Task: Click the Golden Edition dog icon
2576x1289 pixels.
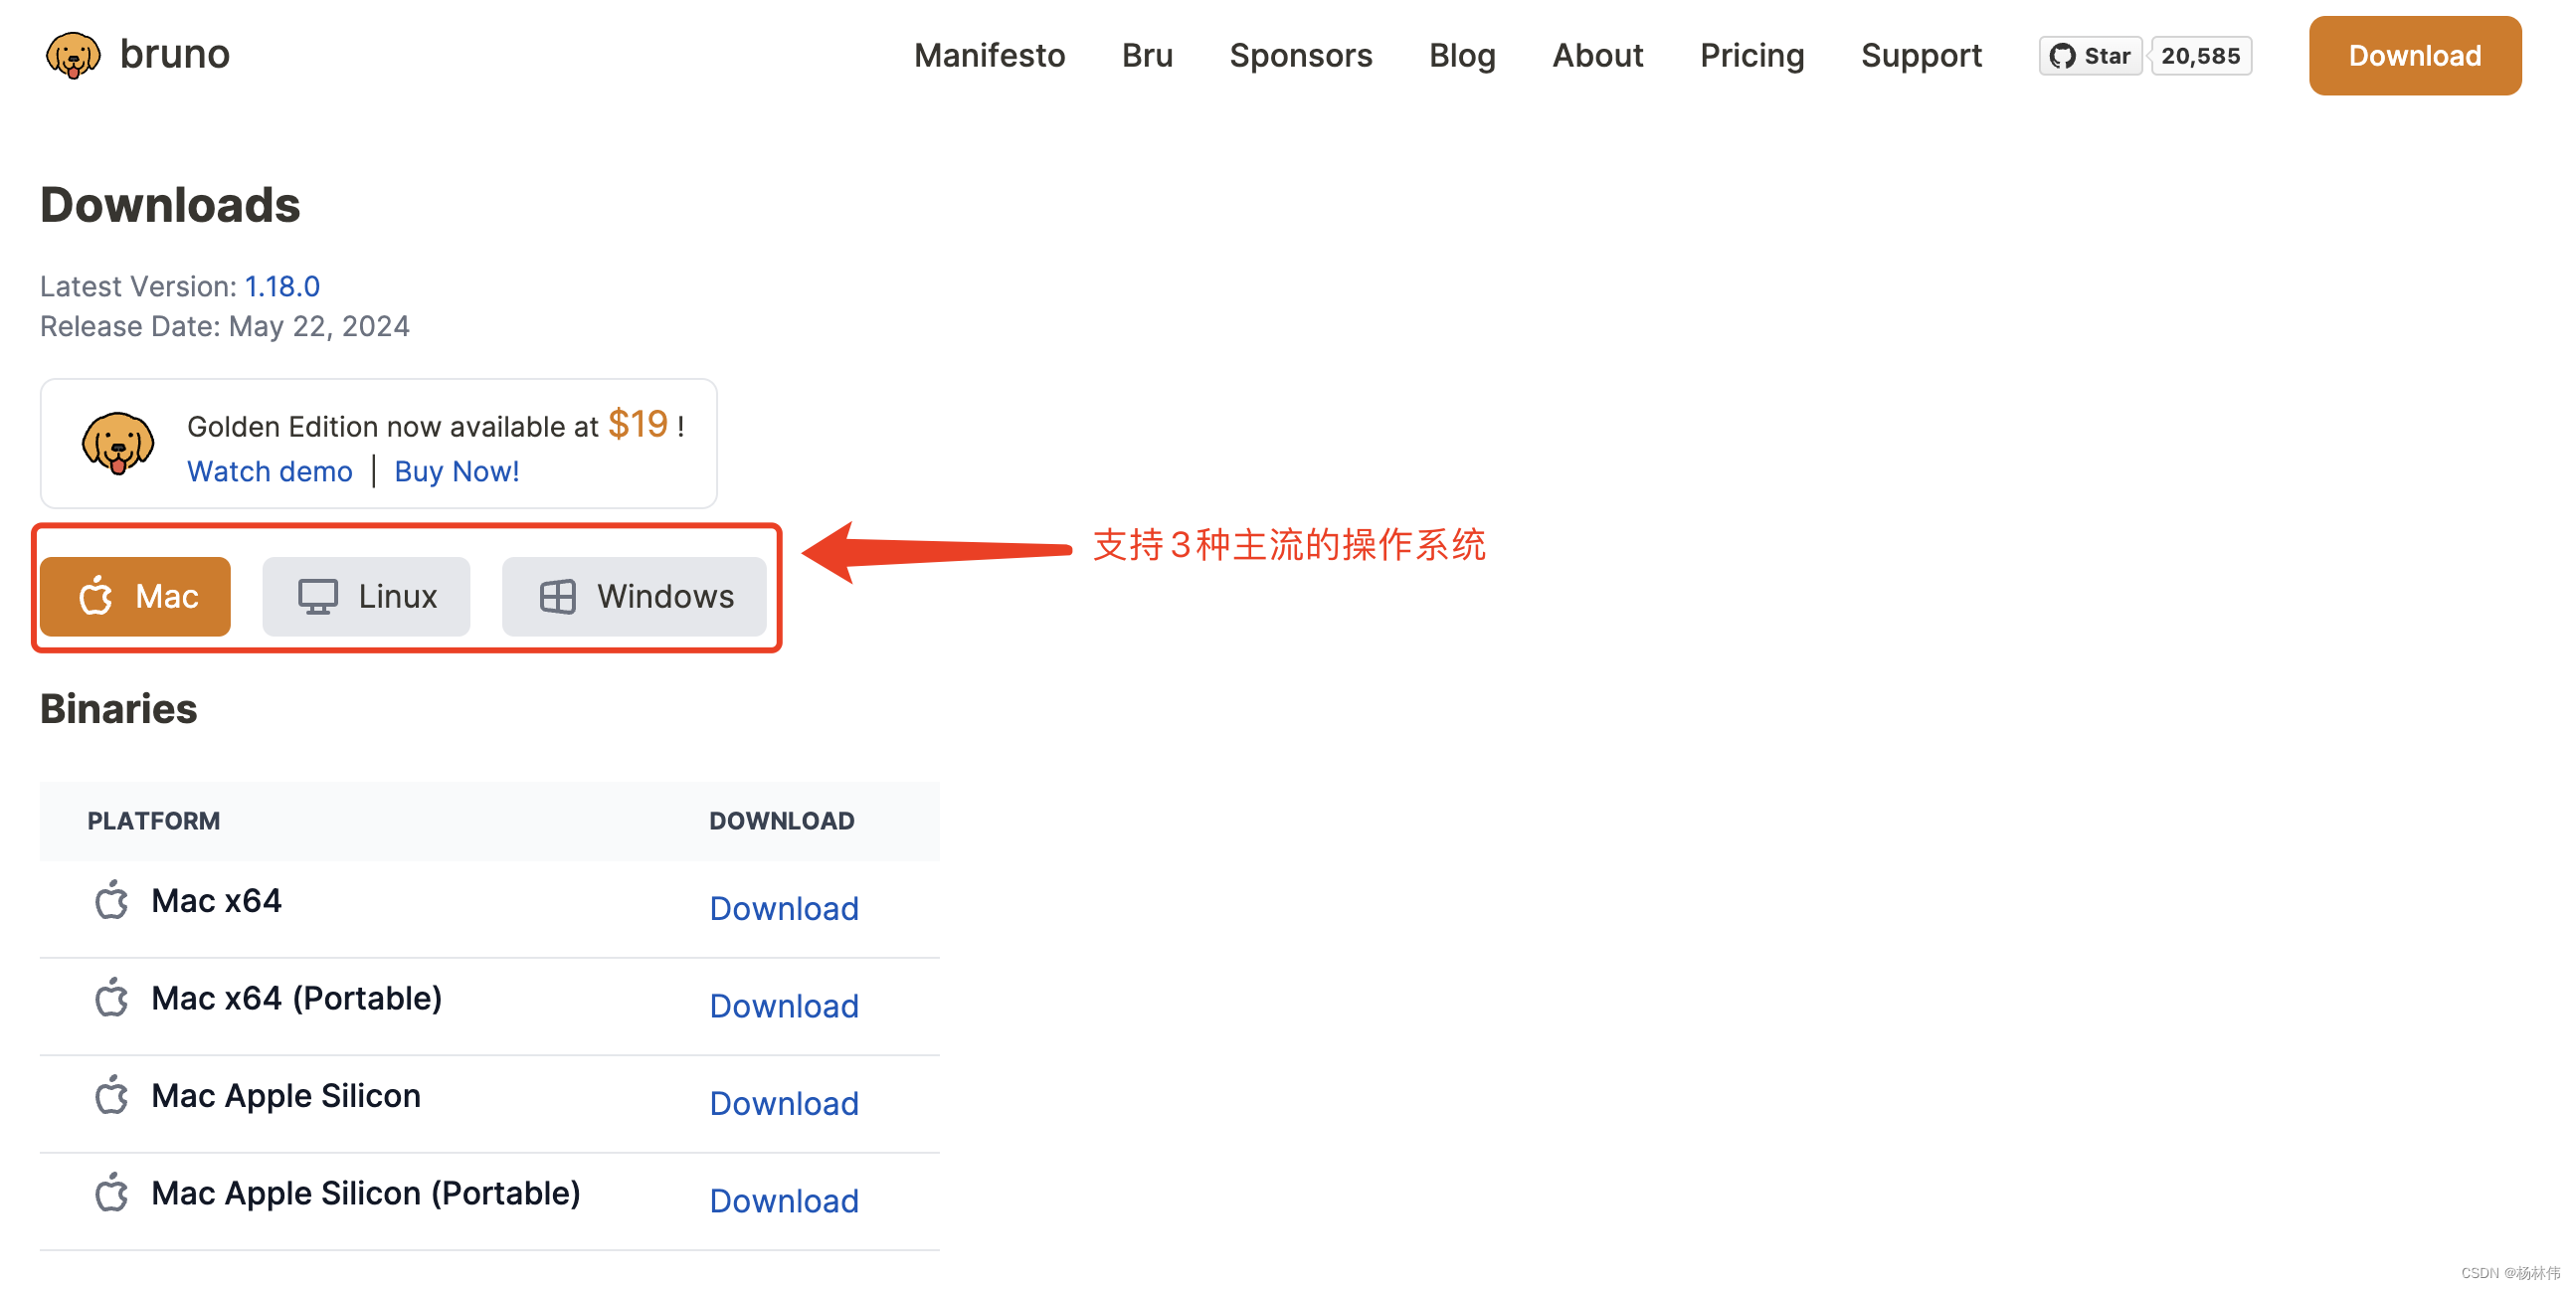Action: pyautogui.click(x=118, y=443)
